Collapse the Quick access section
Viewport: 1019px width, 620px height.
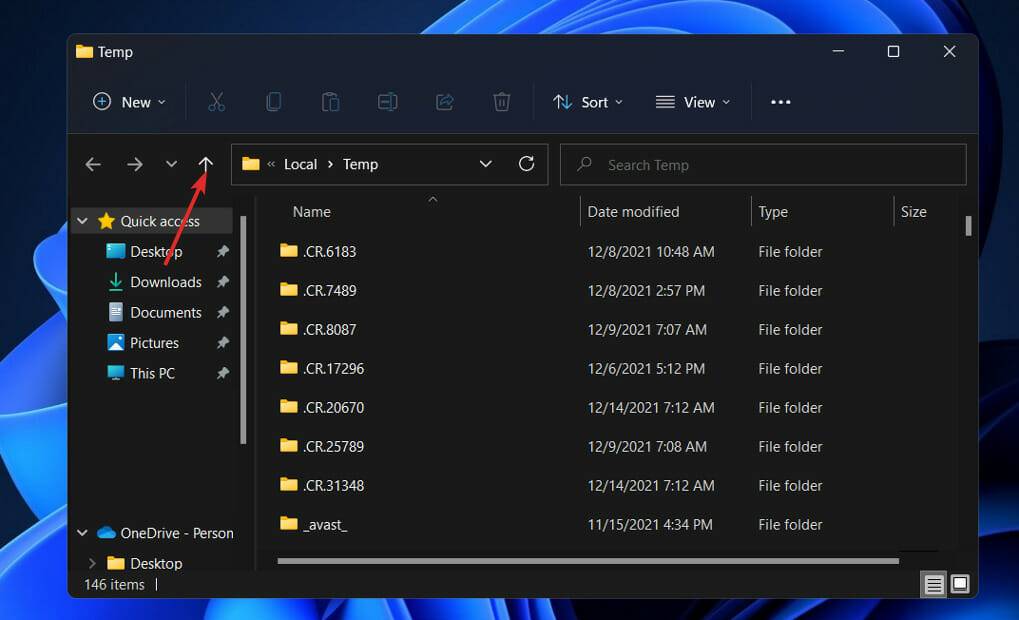click(x=82, y=221)
